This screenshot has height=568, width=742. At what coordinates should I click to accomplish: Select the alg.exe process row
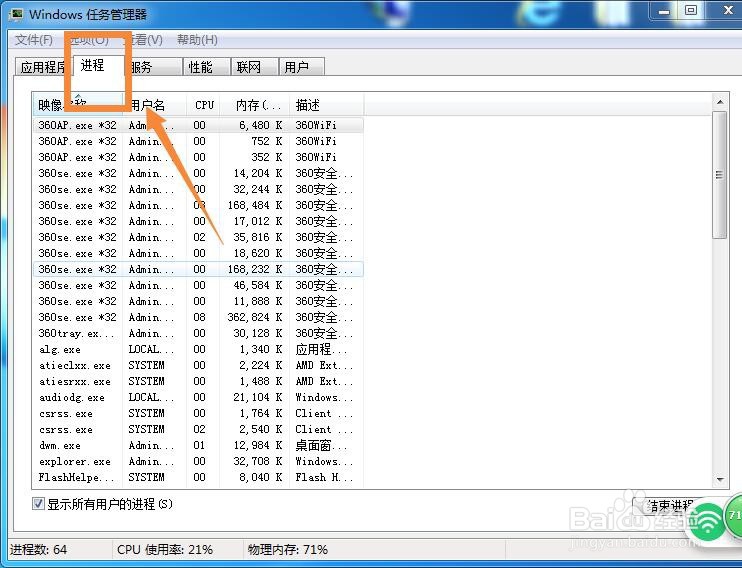(199, 349)
